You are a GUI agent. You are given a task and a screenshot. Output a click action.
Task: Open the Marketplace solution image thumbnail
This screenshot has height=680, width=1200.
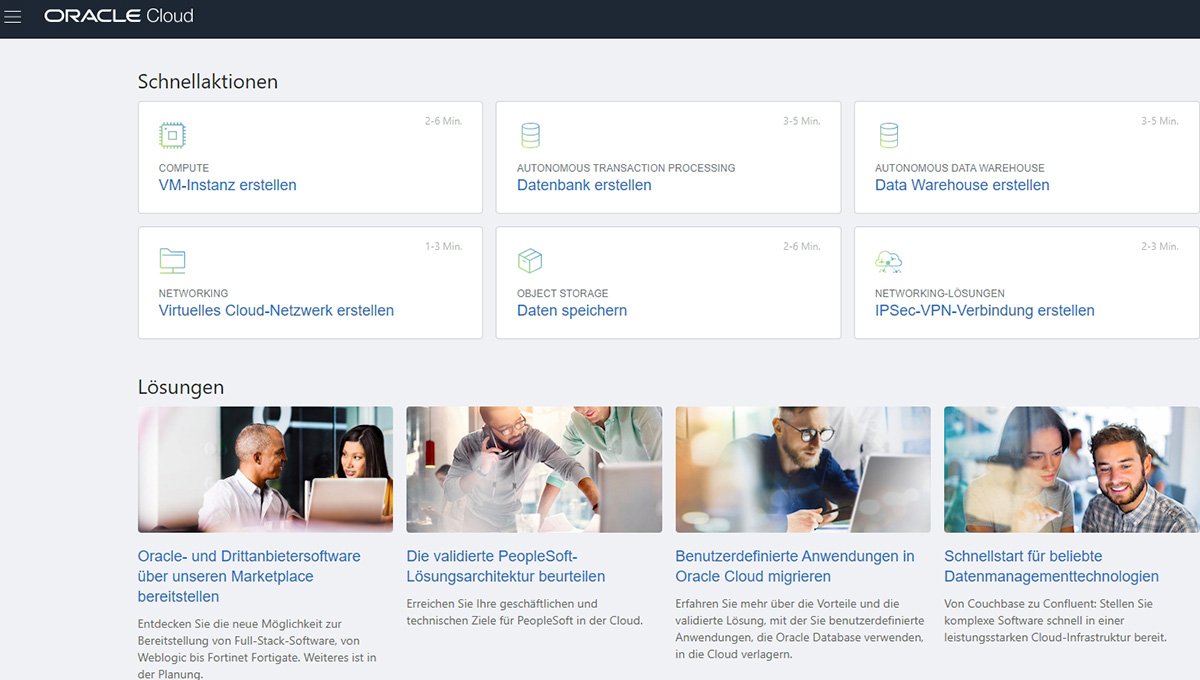(265, 469)
